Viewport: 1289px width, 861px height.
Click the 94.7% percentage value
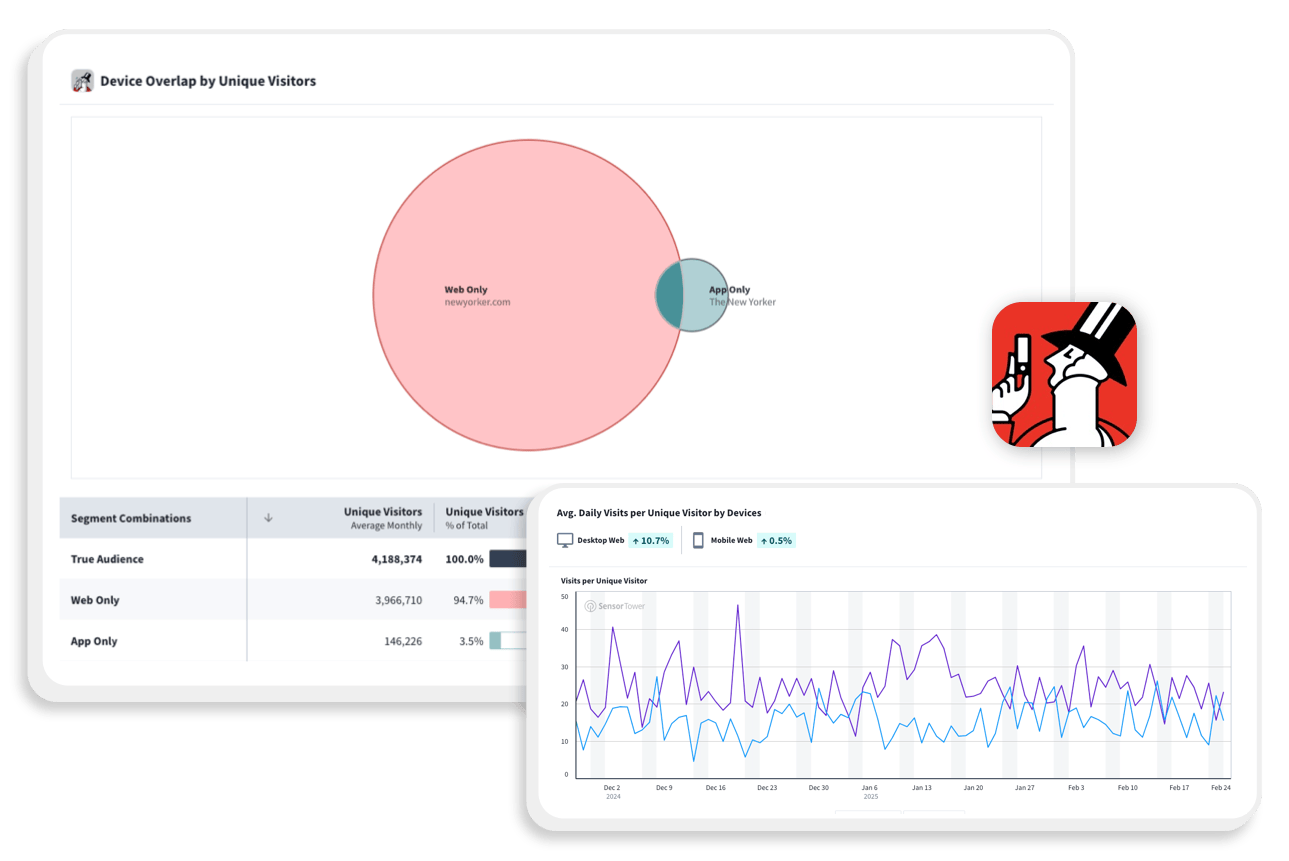(x=469, y=600)
